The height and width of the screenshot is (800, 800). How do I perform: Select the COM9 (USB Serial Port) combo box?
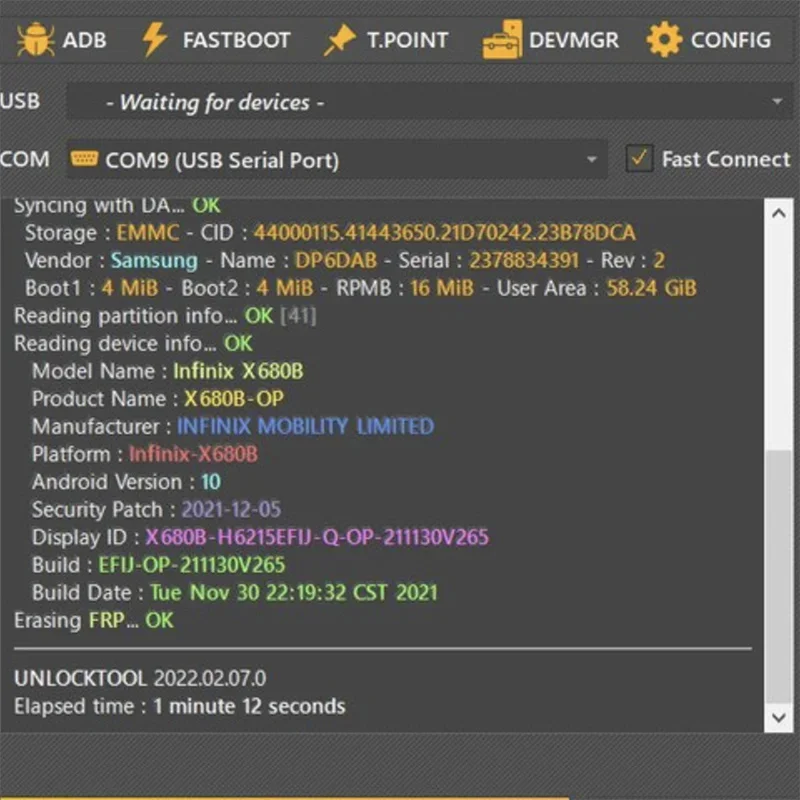pos(337,159)
